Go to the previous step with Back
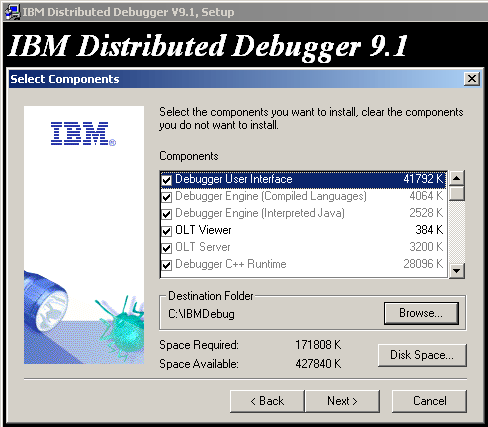The image size is (488, 427). tap(267, 401)
